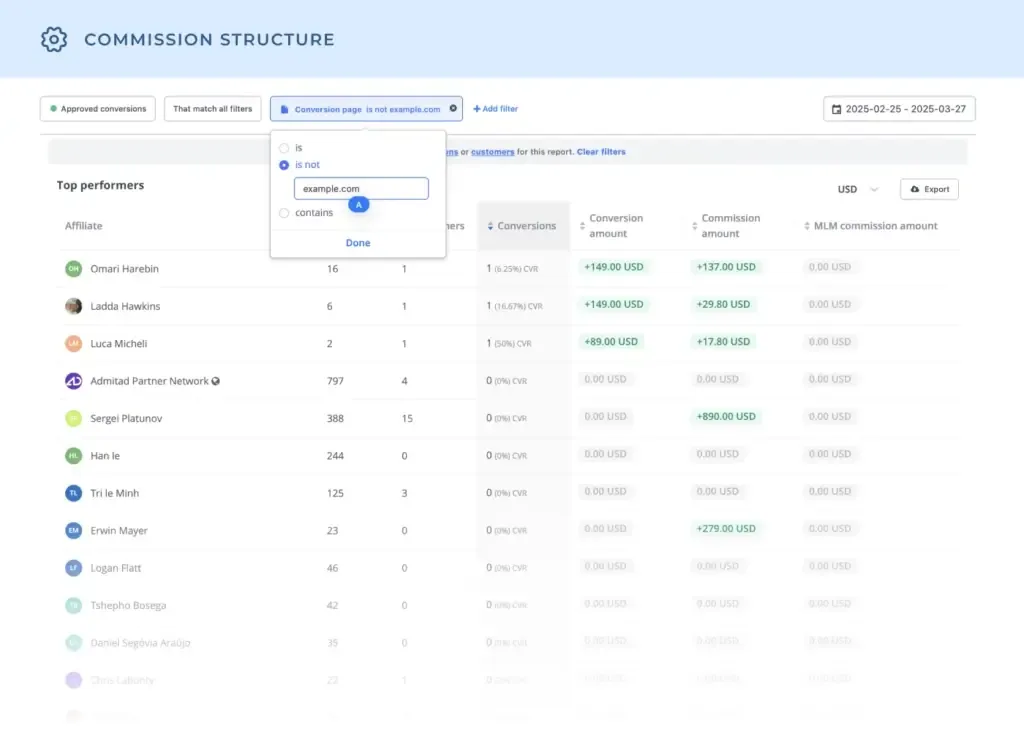Click Done in the filter popup
This screenshot has width=1024, height=731.
[x=358, y=242]
